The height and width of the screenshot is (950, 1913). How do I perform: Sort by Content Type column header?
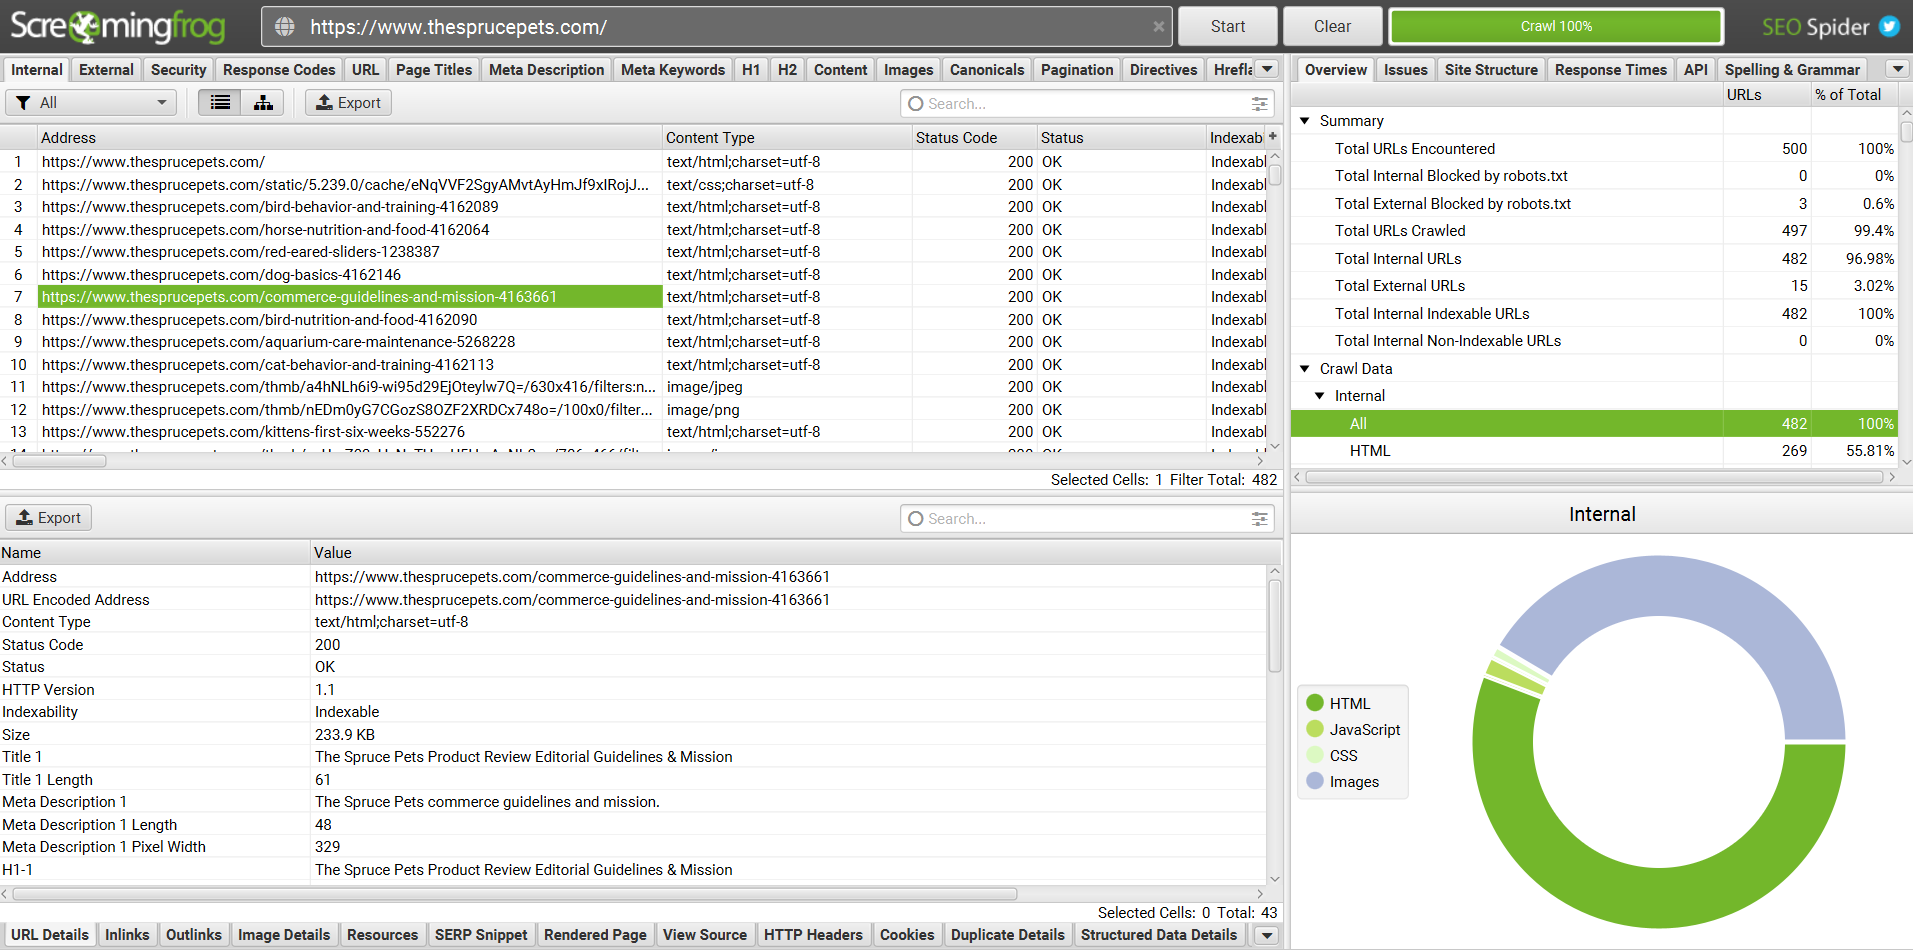click(787, 137)
